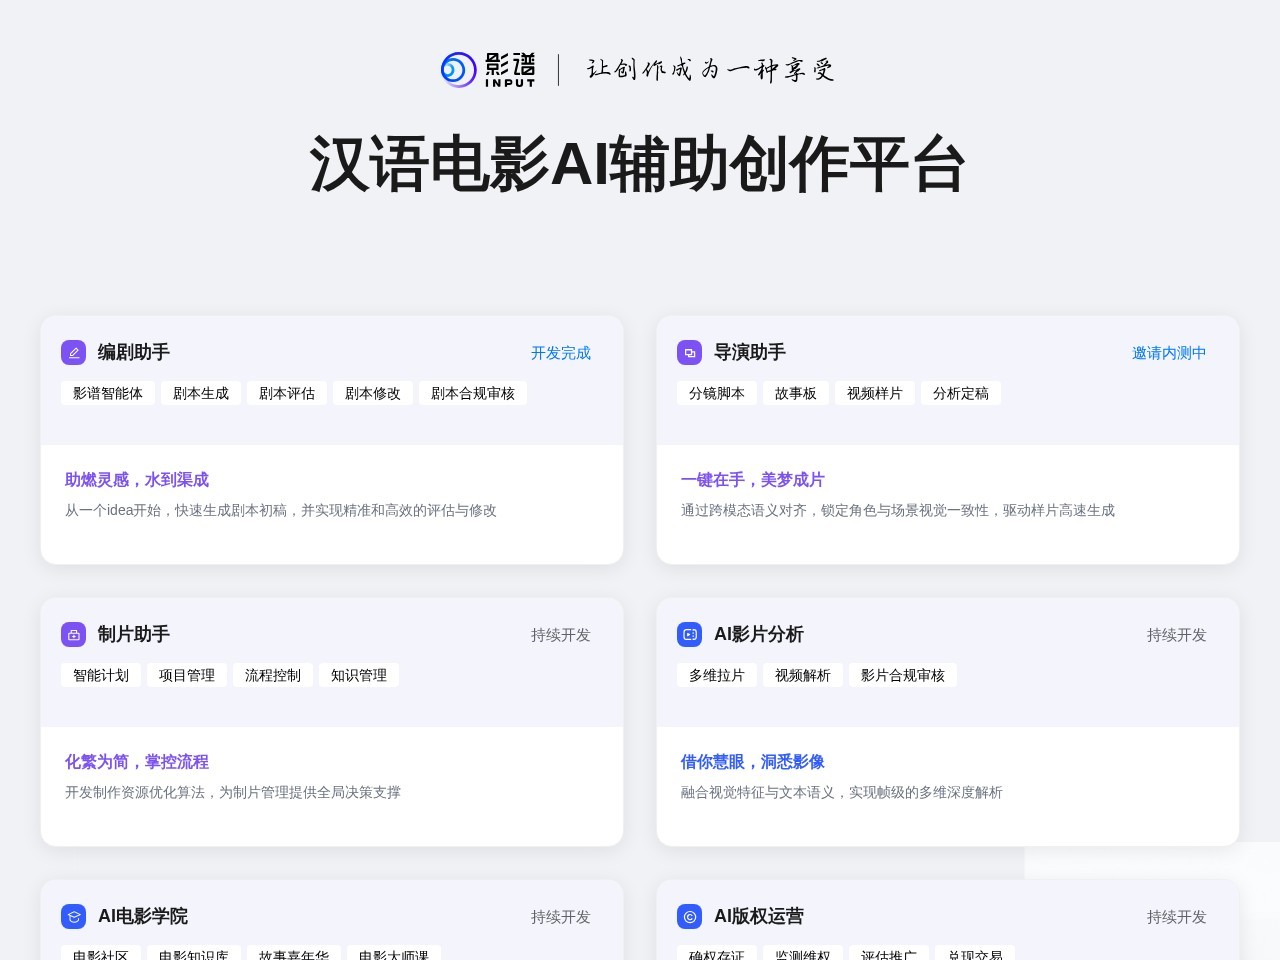
Task: Click 持续开发 on the AI版权运营 card
Action: click(x=1177, y=917)
